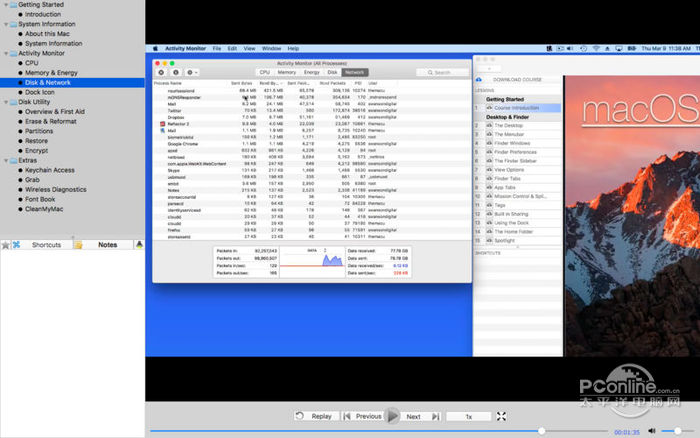The image size is (700, 438).
Task: Open the CleanMyMac lesson
Action: pos(44,209)
